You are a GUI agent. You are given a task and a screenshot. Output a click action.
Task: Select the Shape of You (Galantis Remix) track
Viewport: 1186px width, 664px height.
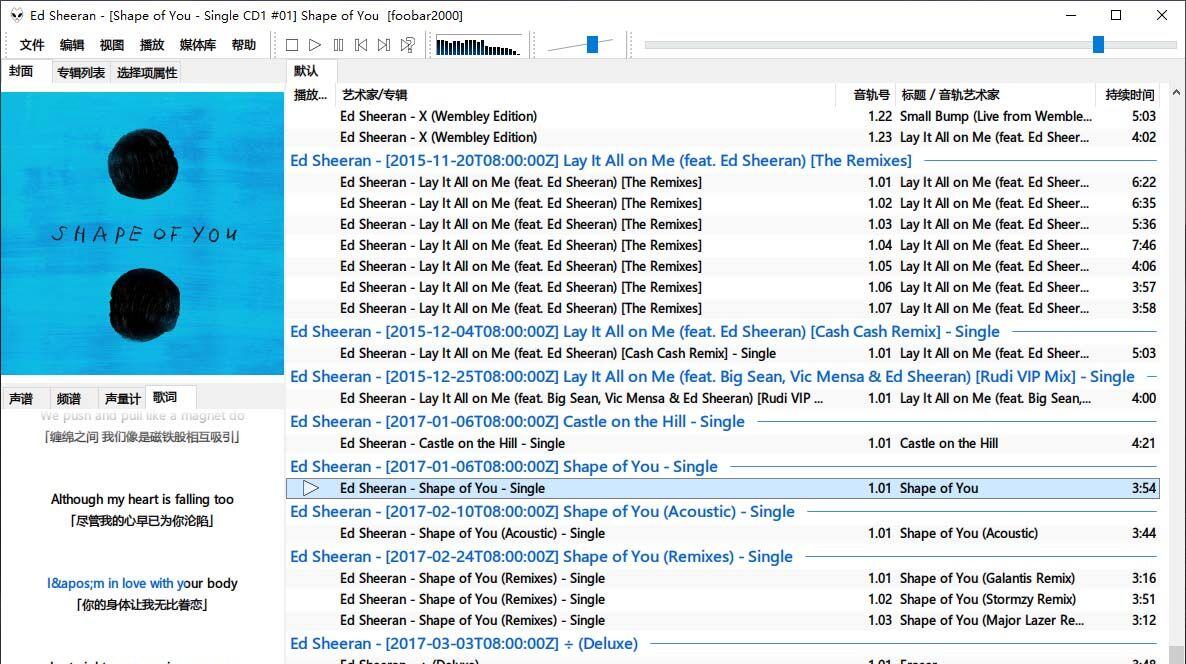tap(722, 579)
